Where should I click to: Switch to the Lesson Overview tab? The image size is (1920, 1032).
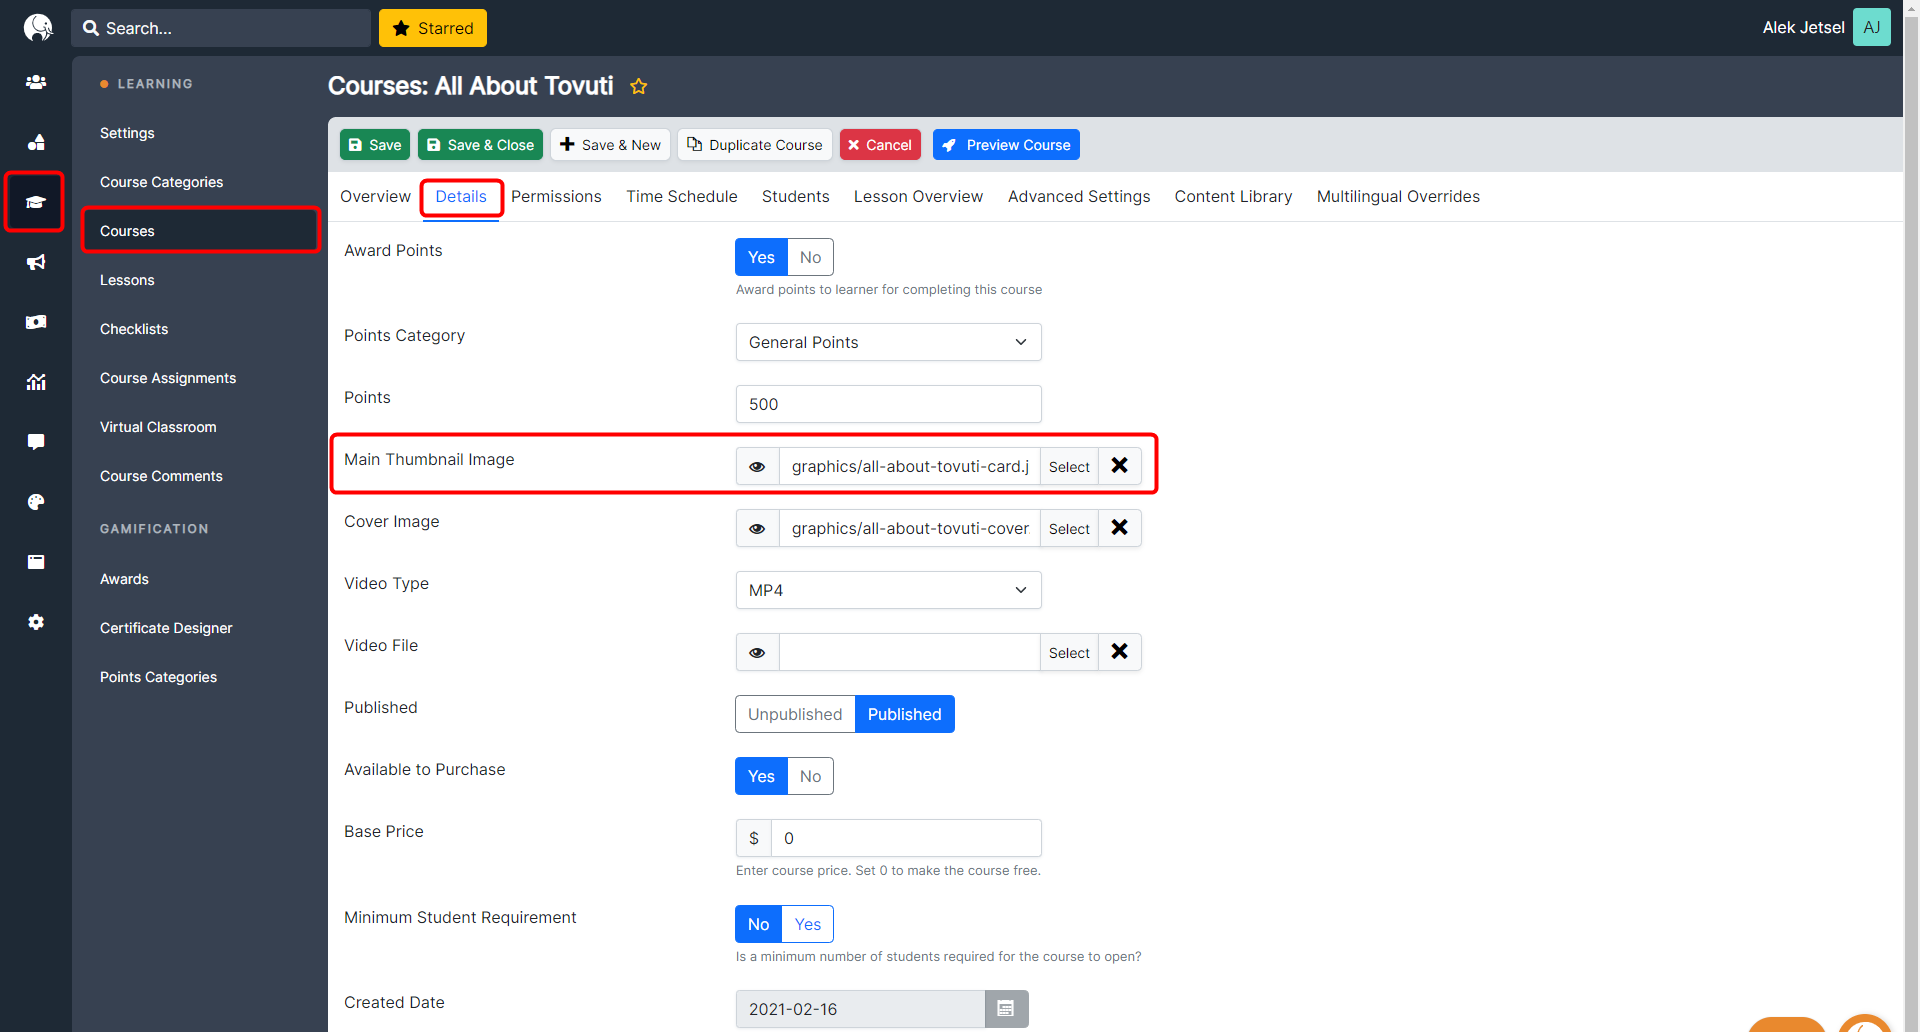(x=918, y=196)
